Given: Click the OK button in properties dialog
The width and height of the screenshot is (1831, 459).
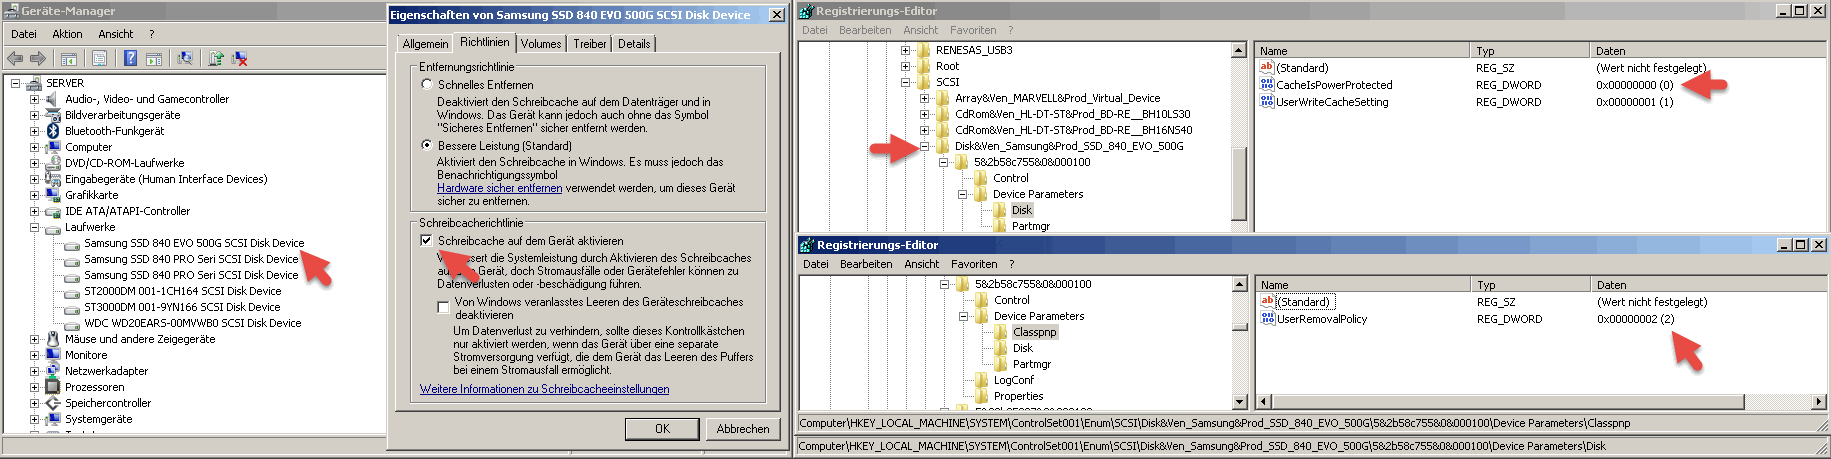Looking at the screenshot, I should [x=662, y=429].
